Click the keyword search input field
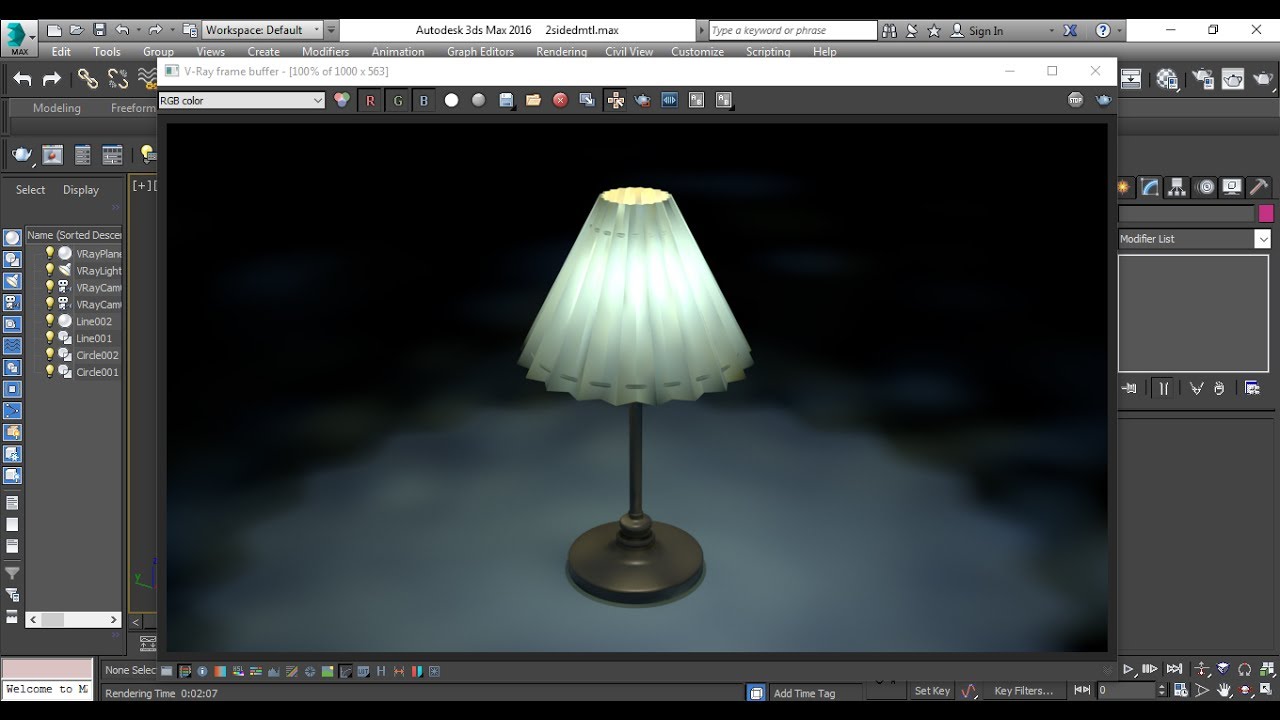The width and height of the screenshot is (1280, 720). click(x=792, y=30)
